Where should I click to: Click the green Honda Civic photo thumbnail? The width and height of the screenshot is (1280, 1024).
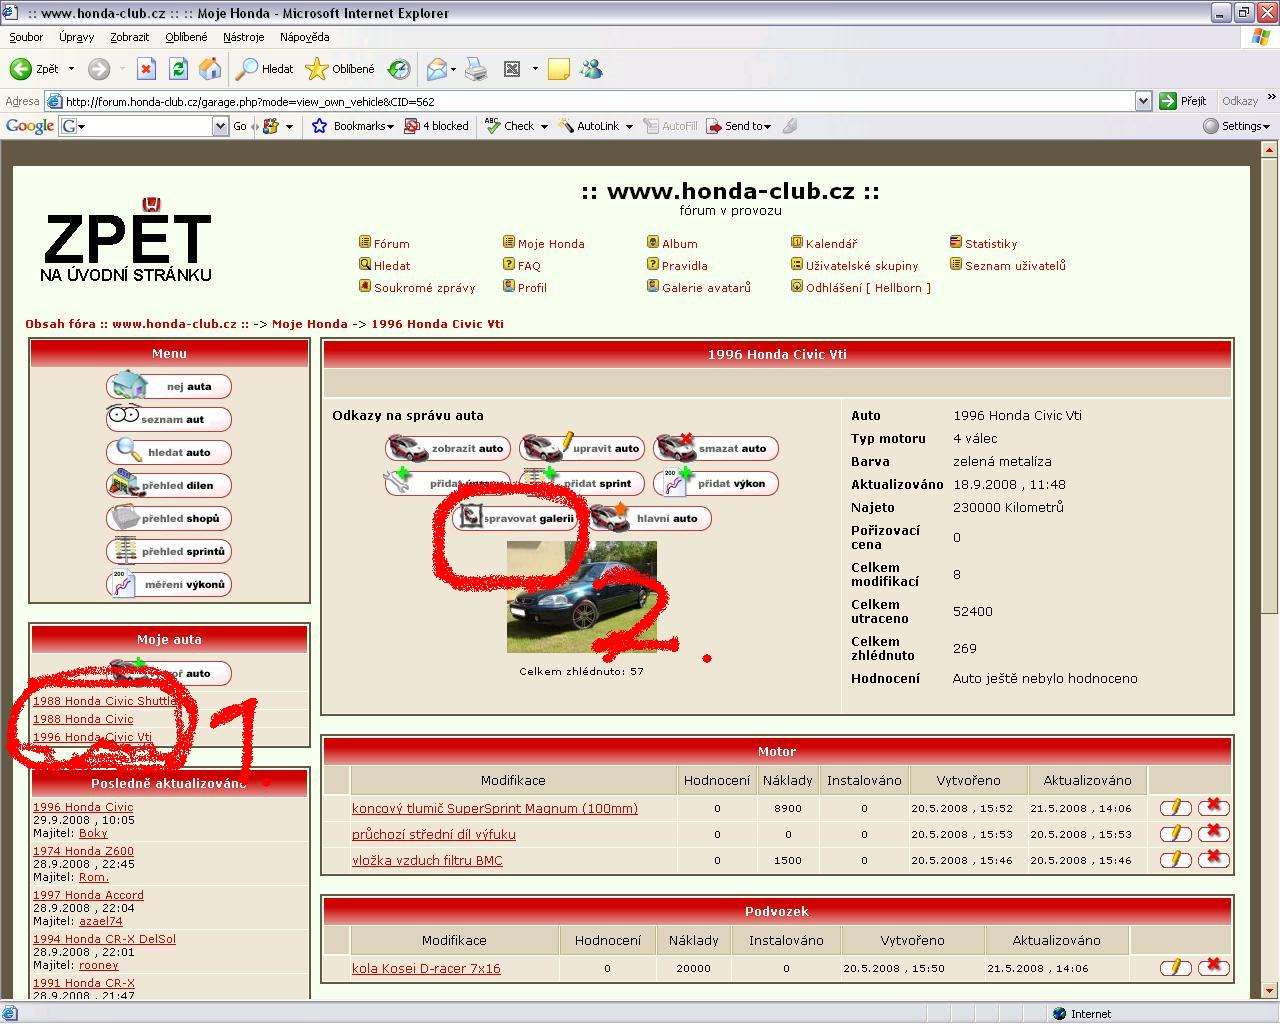tap(581, 597)
